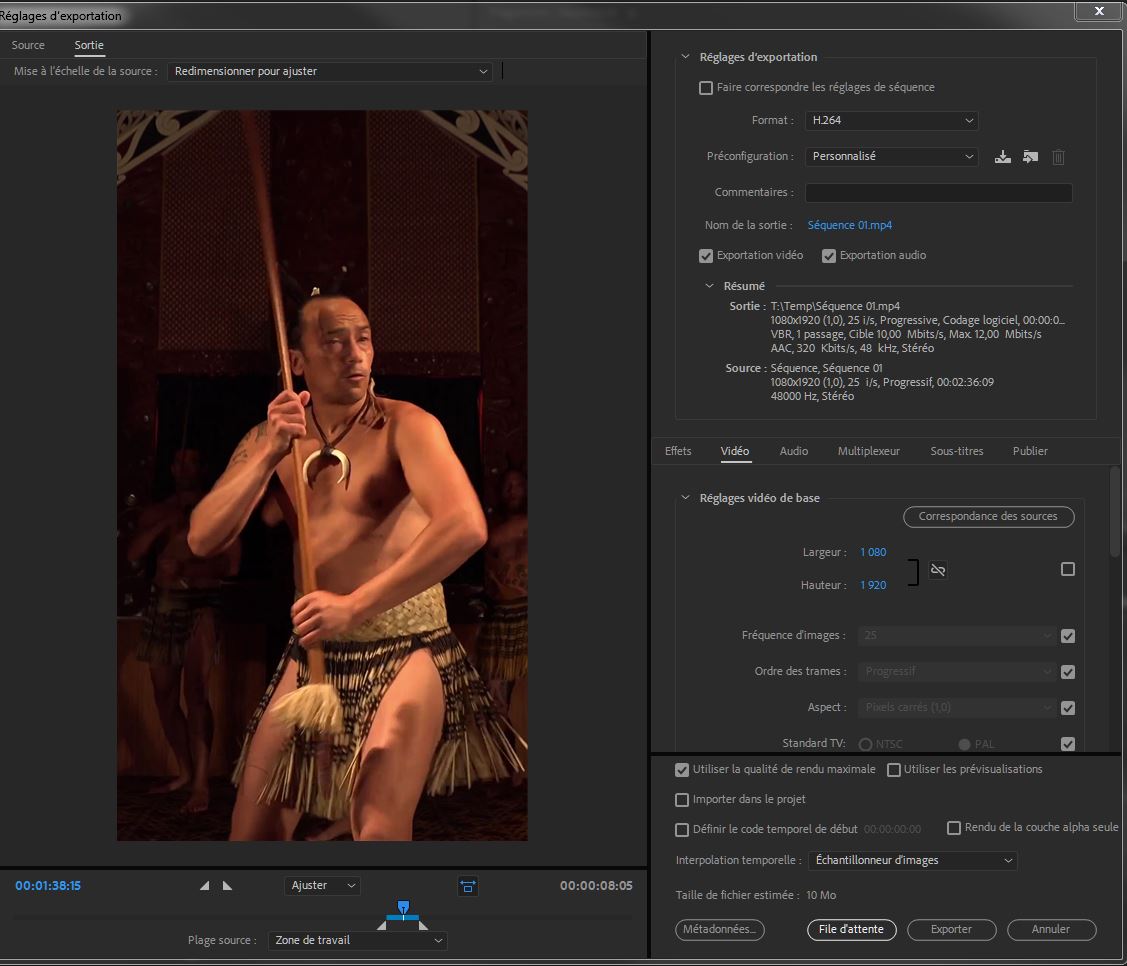Click the Exporter button
Image resolution: width=1127 pixels, height=966 pixels.
(951, 930)
